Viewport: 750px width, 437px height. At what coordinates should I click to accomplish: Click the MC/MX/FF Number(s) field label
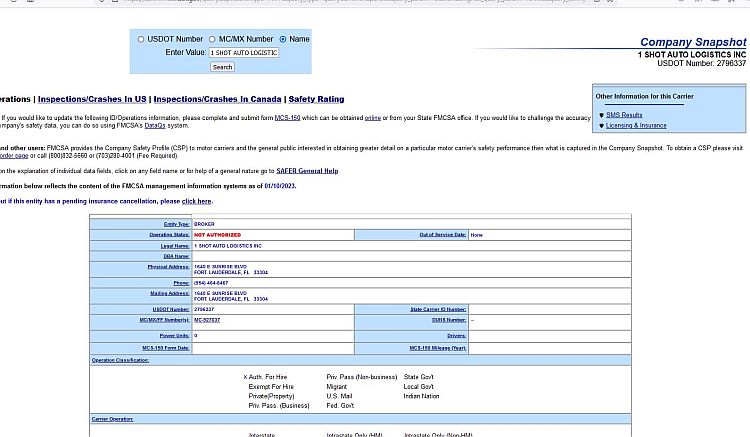(165, 320)
